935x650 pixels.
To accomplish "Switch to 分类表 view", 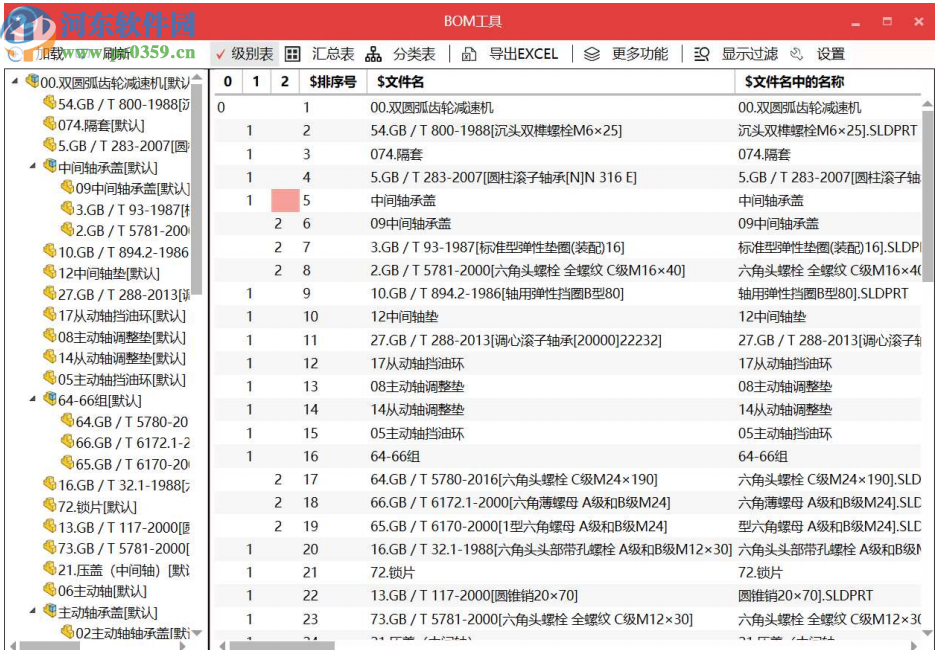I will coord(401,54).
